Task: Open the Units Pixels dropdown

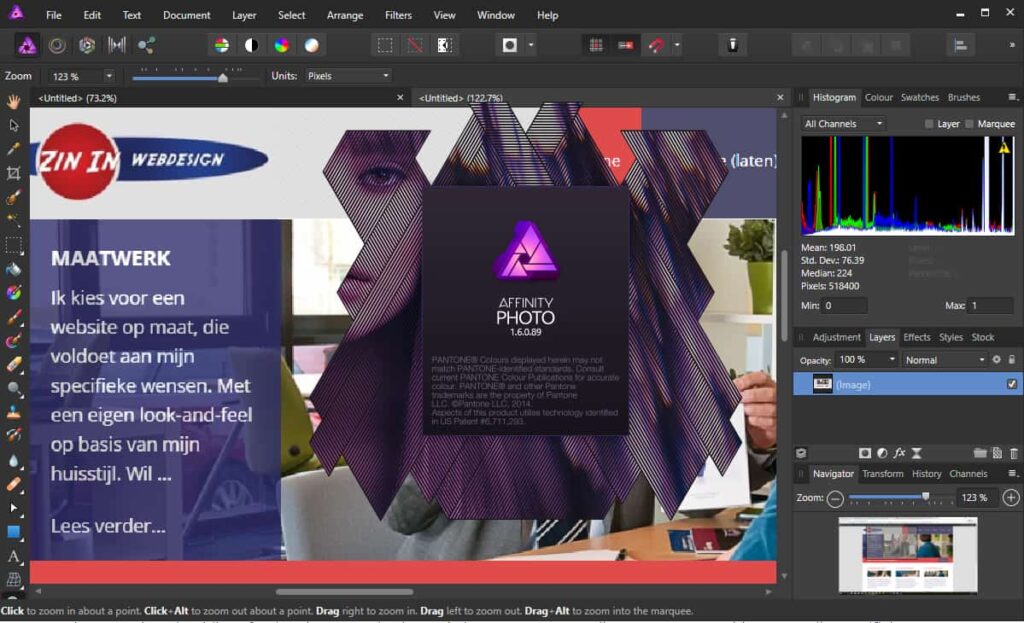Action: click(x=349, y=76)
